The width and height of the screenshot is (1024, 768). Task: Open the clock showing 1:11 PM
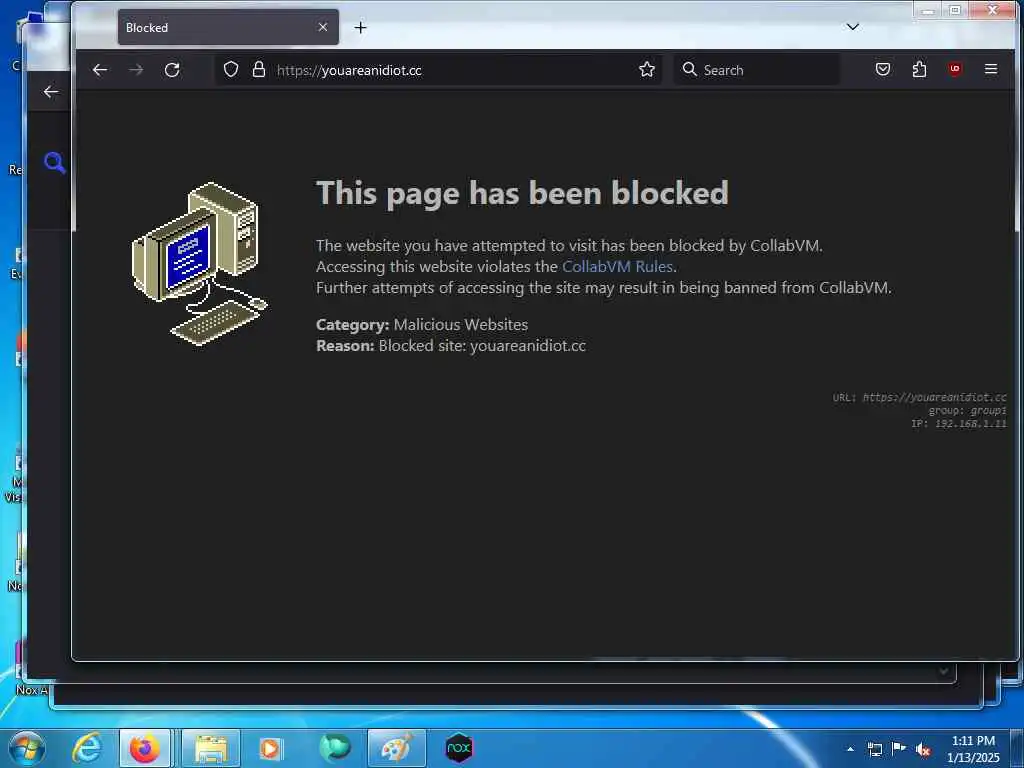point(973,749)
